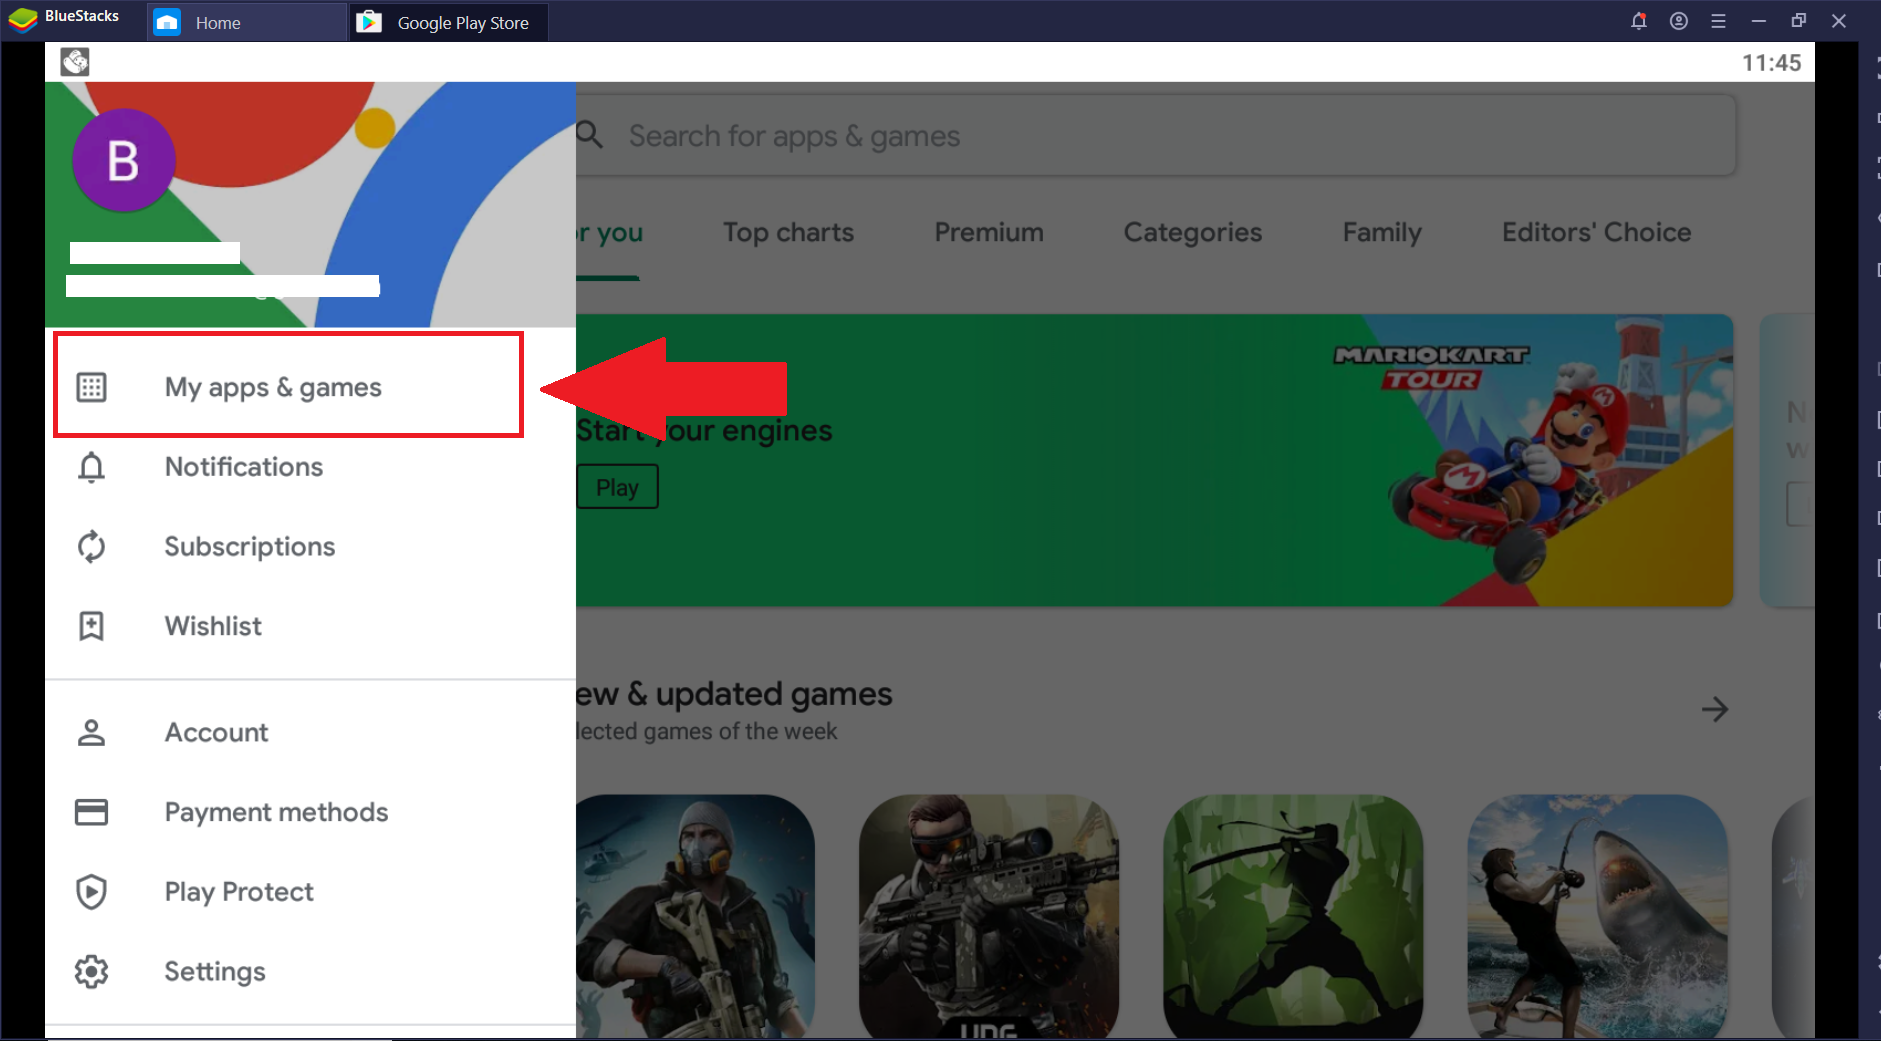Select the For you tab
This screenshot has width=1881, height=1041.
[x=609, y=232]
